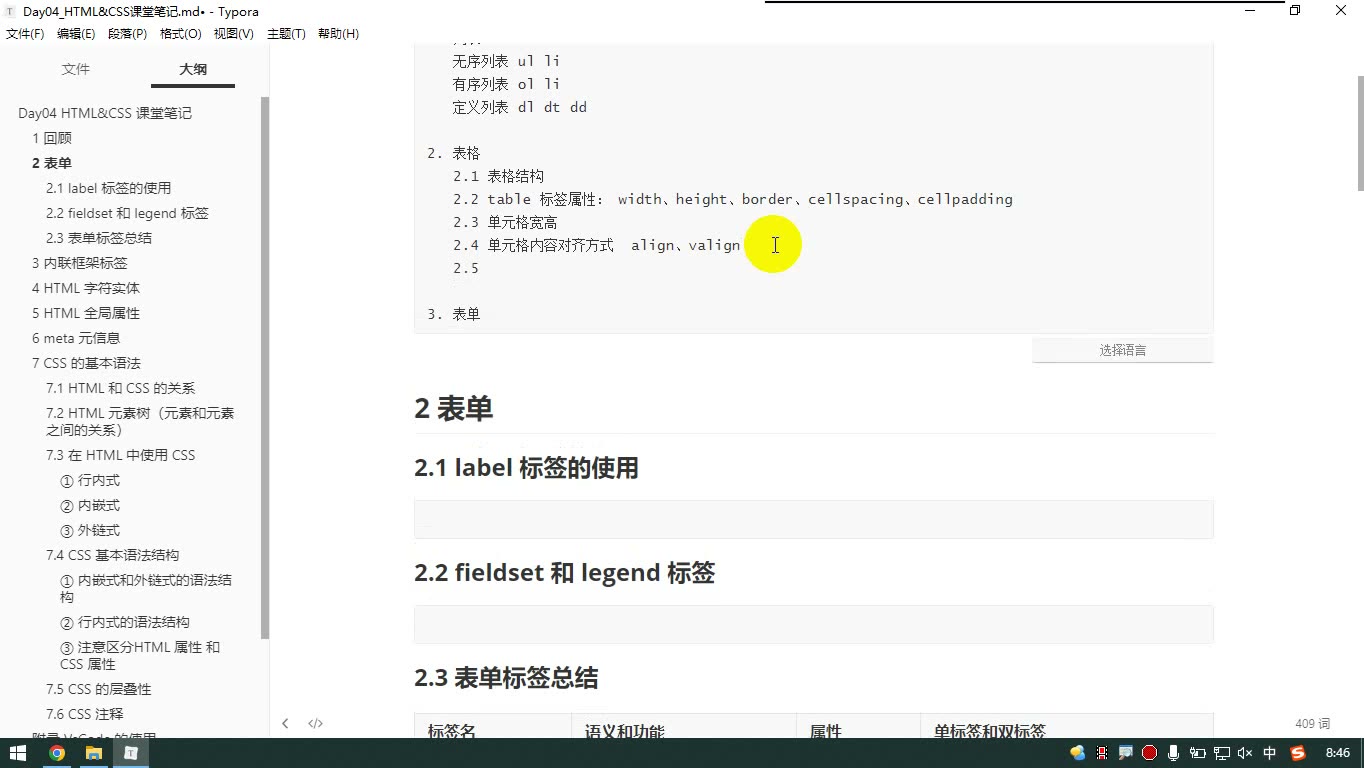Click the sidebar outline scrollbar
1364x768 pixels.
(x=265, y=368)
